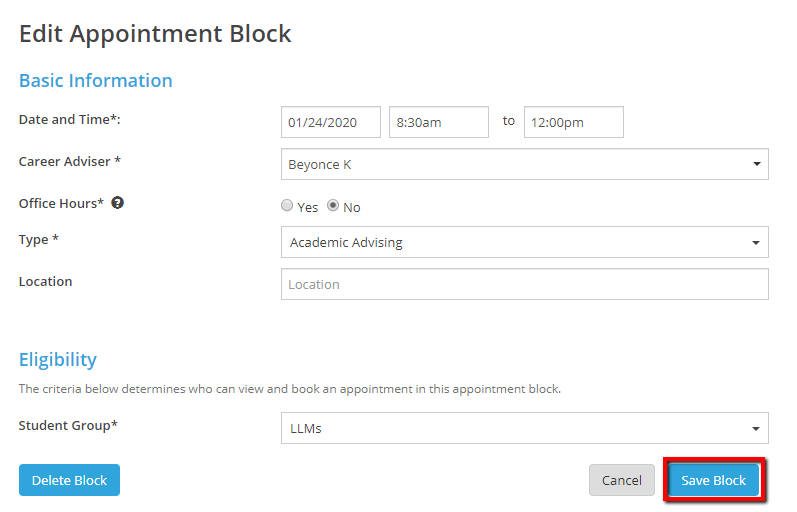Click the Edit Appointment Block title
Screen dimensions: 797x512
point(155,33)
